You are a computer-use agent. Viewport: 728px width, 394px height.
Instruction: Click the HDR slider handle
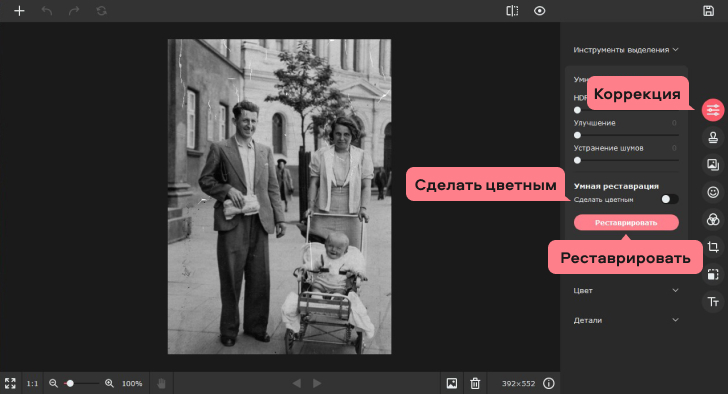(x=577, y=110)
